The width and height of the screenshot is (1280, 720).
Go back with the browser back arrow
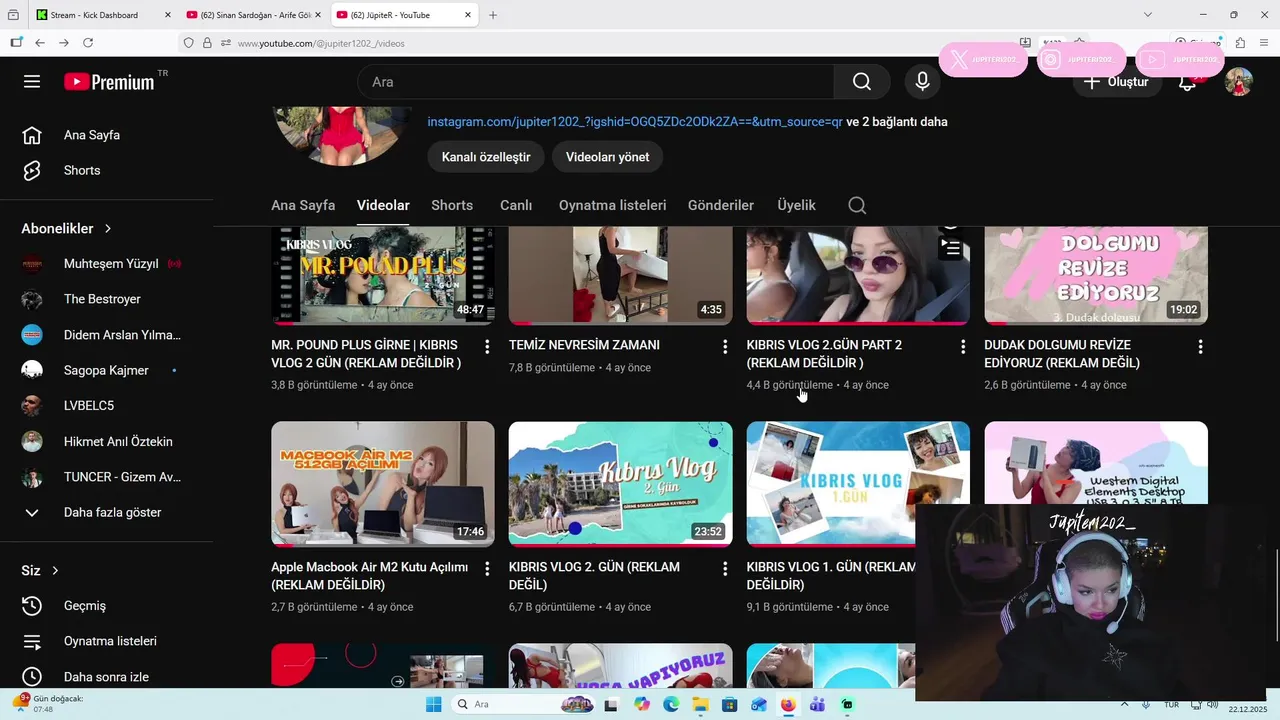40,43
